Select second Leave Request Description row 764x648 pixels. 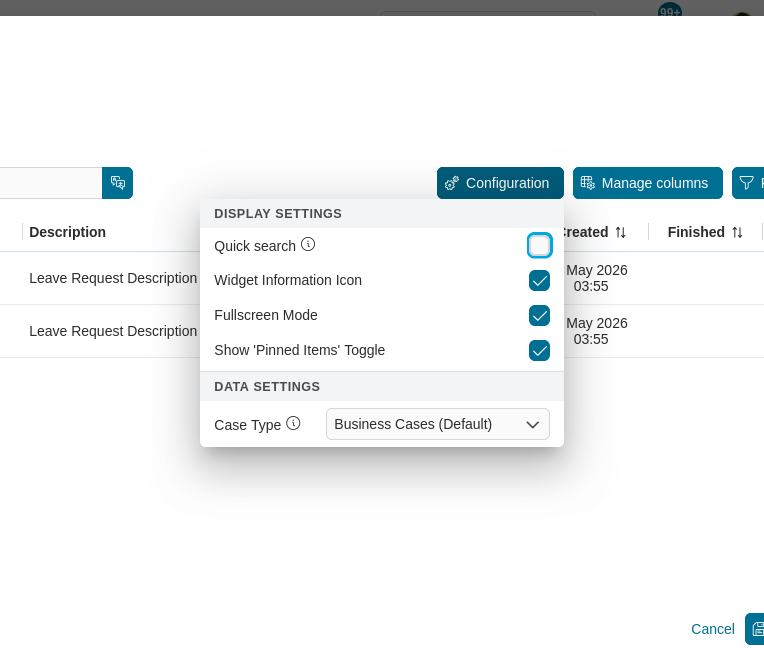(113, 331)
